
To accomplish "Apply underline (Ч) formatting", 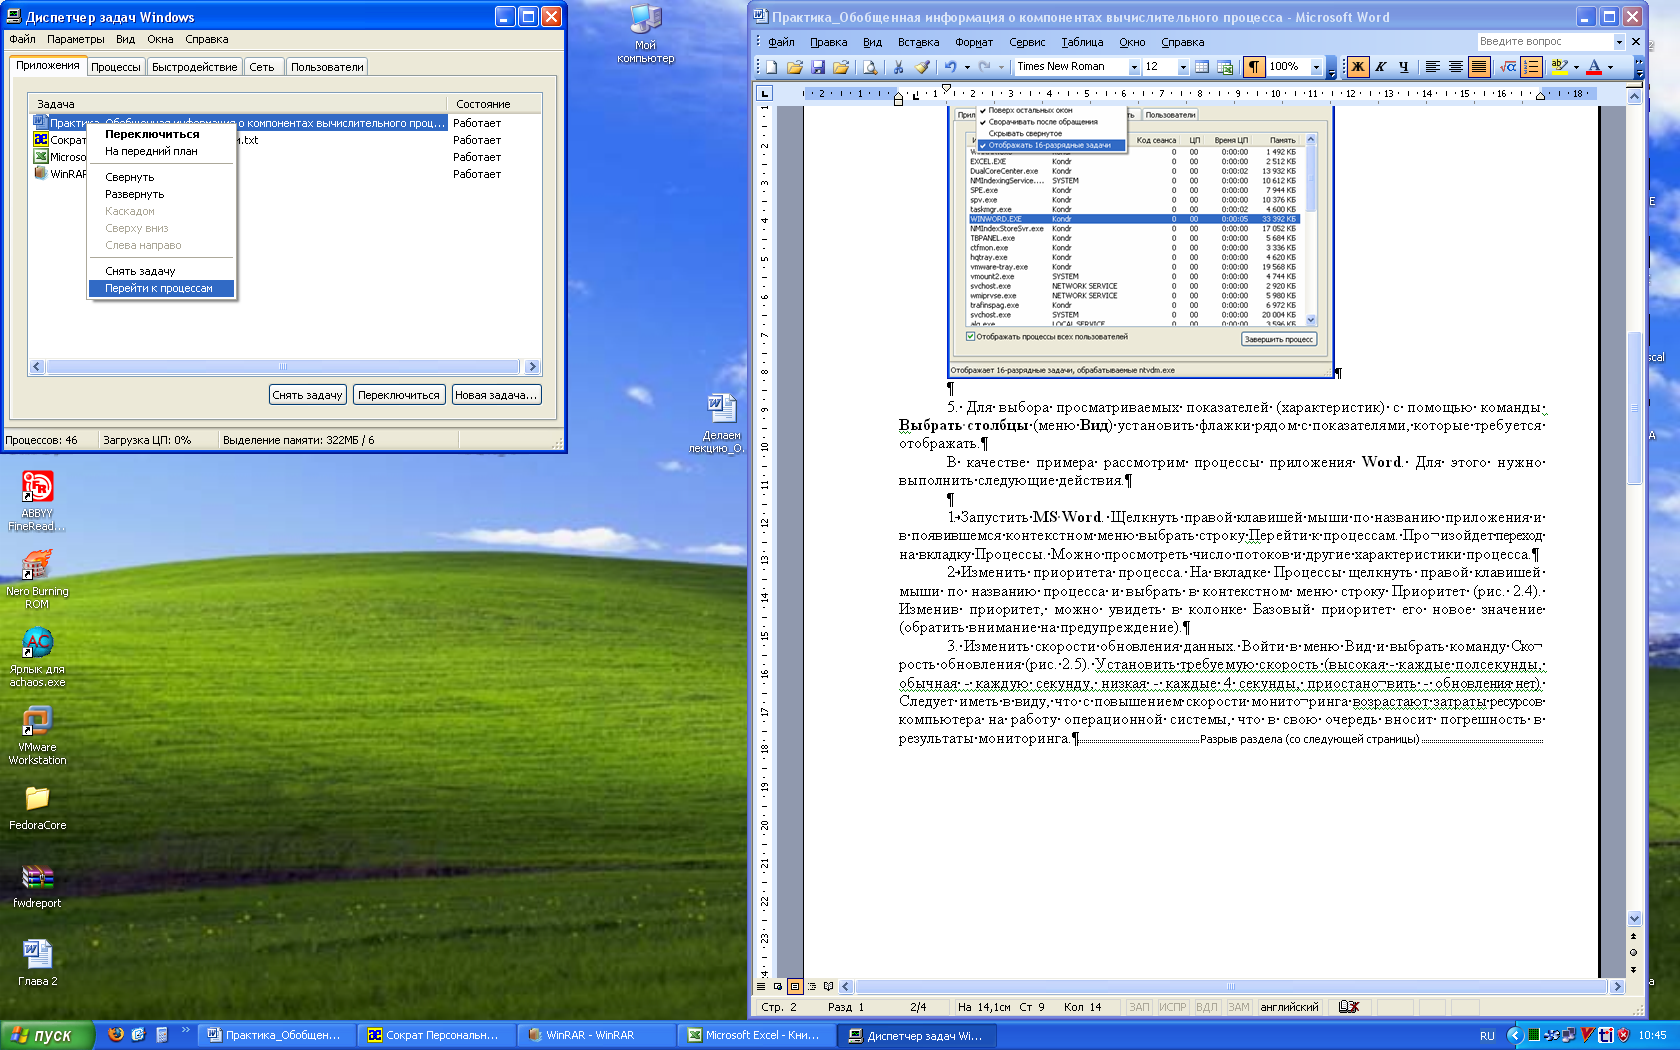I will 1404,67.
